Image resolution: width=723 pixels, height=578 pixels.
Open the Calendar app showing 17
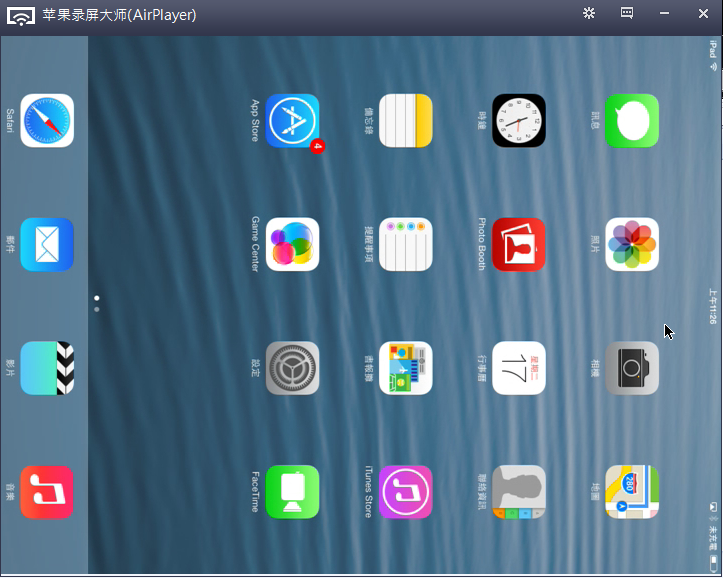(519, 368)
